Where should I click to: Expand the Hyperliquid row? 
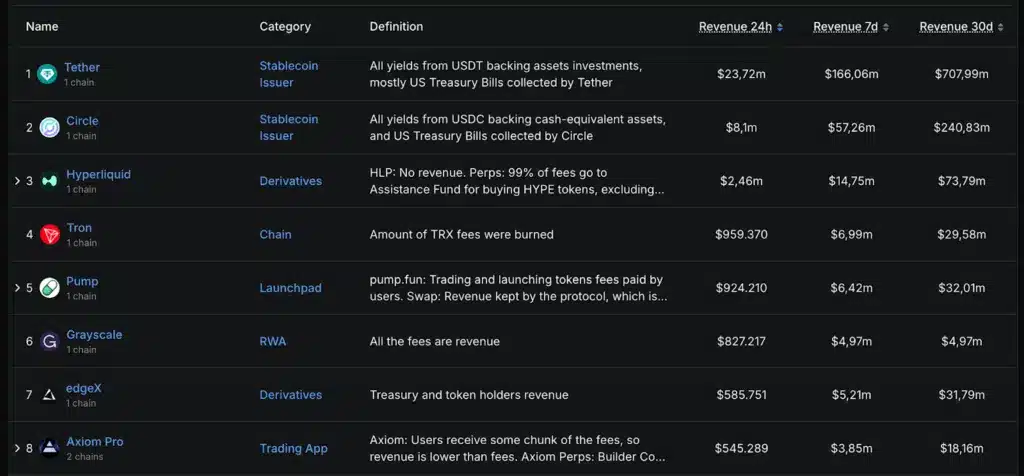pos(17,181)
